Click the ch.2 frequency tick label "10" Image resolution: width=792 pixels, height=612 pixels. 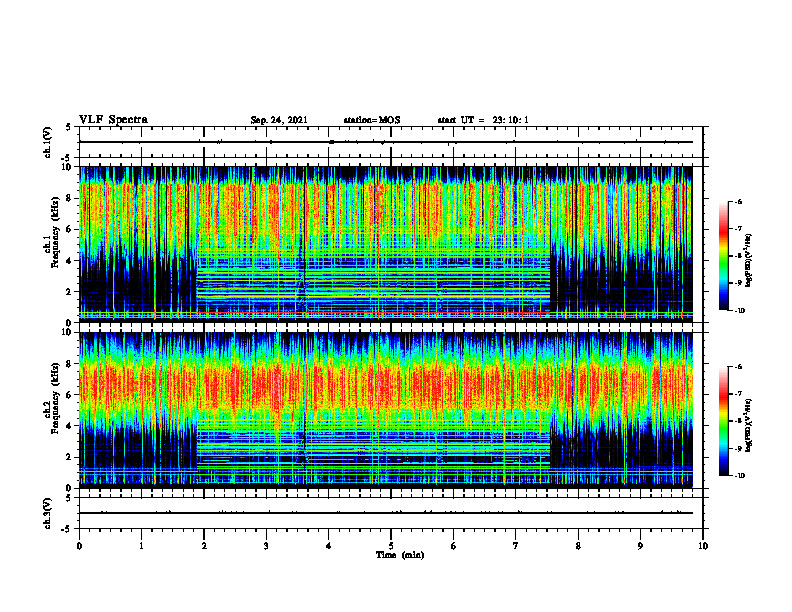(x=68, y=332)
